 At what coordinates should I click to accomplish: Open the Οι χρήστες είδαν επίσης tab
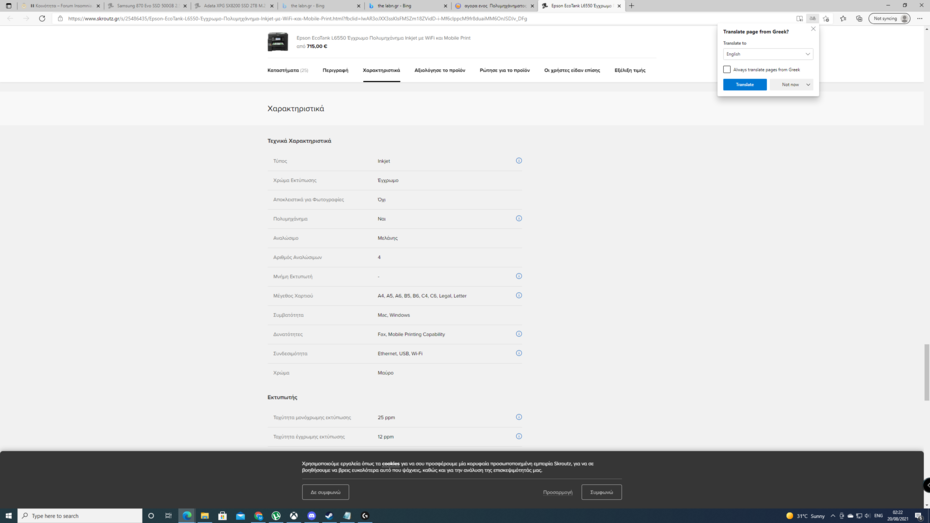coord(572,70)
